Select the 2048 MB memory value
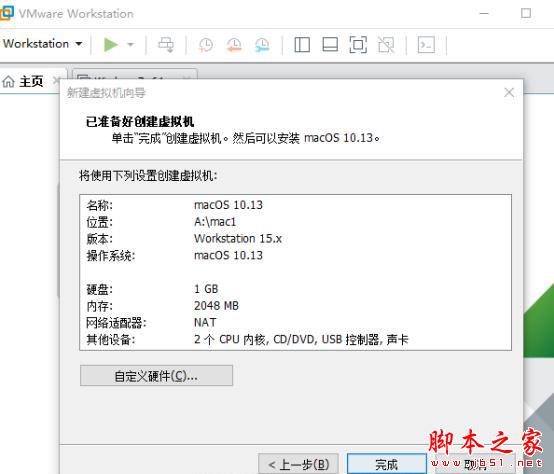Screen dimensions: 554x474 pos(216,306)
